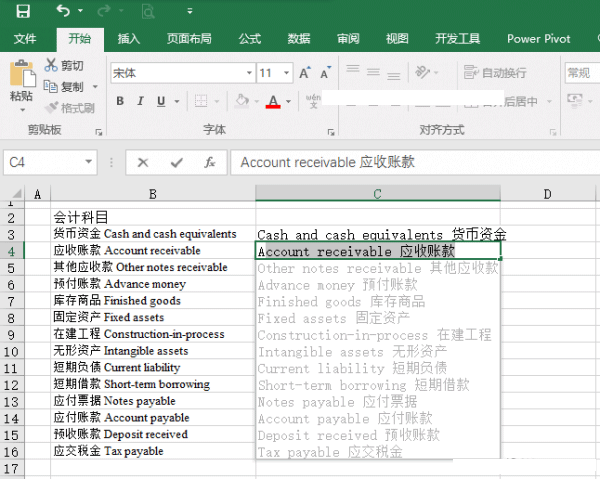Click the Cancel X in formula bar

click(143, 163)
